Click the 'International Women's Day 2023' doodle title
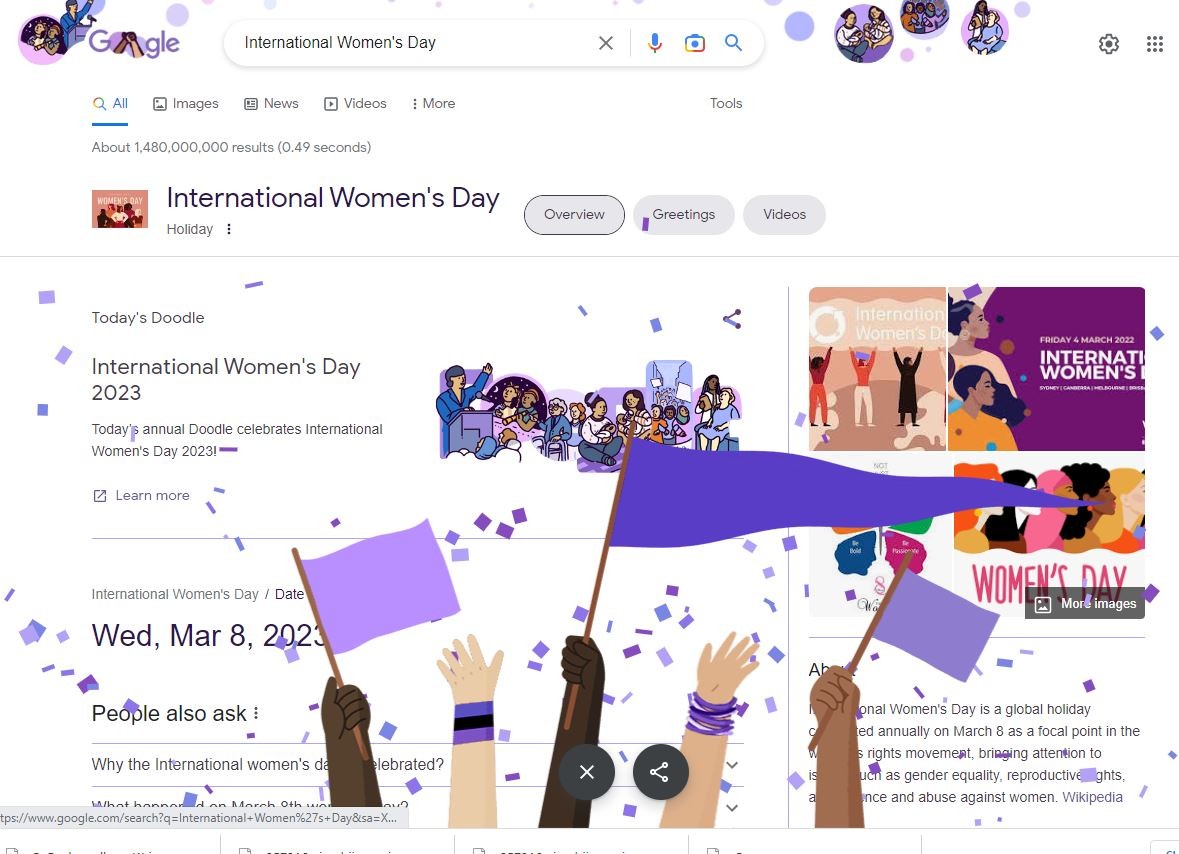This screenshot has width=1179, height=854. pos(226,380)
